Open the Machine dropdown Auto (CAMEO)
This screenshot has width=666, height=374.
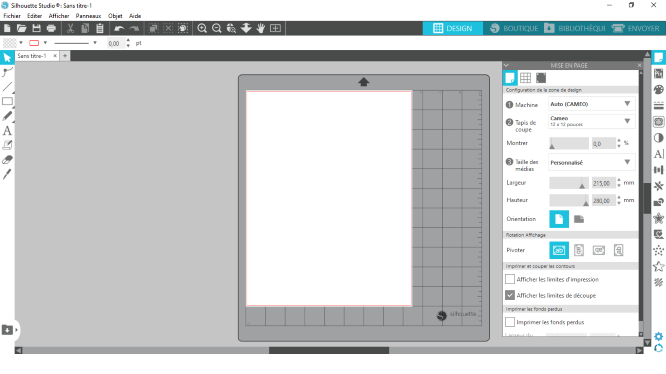pyautogui.click(x=591, y=104)
